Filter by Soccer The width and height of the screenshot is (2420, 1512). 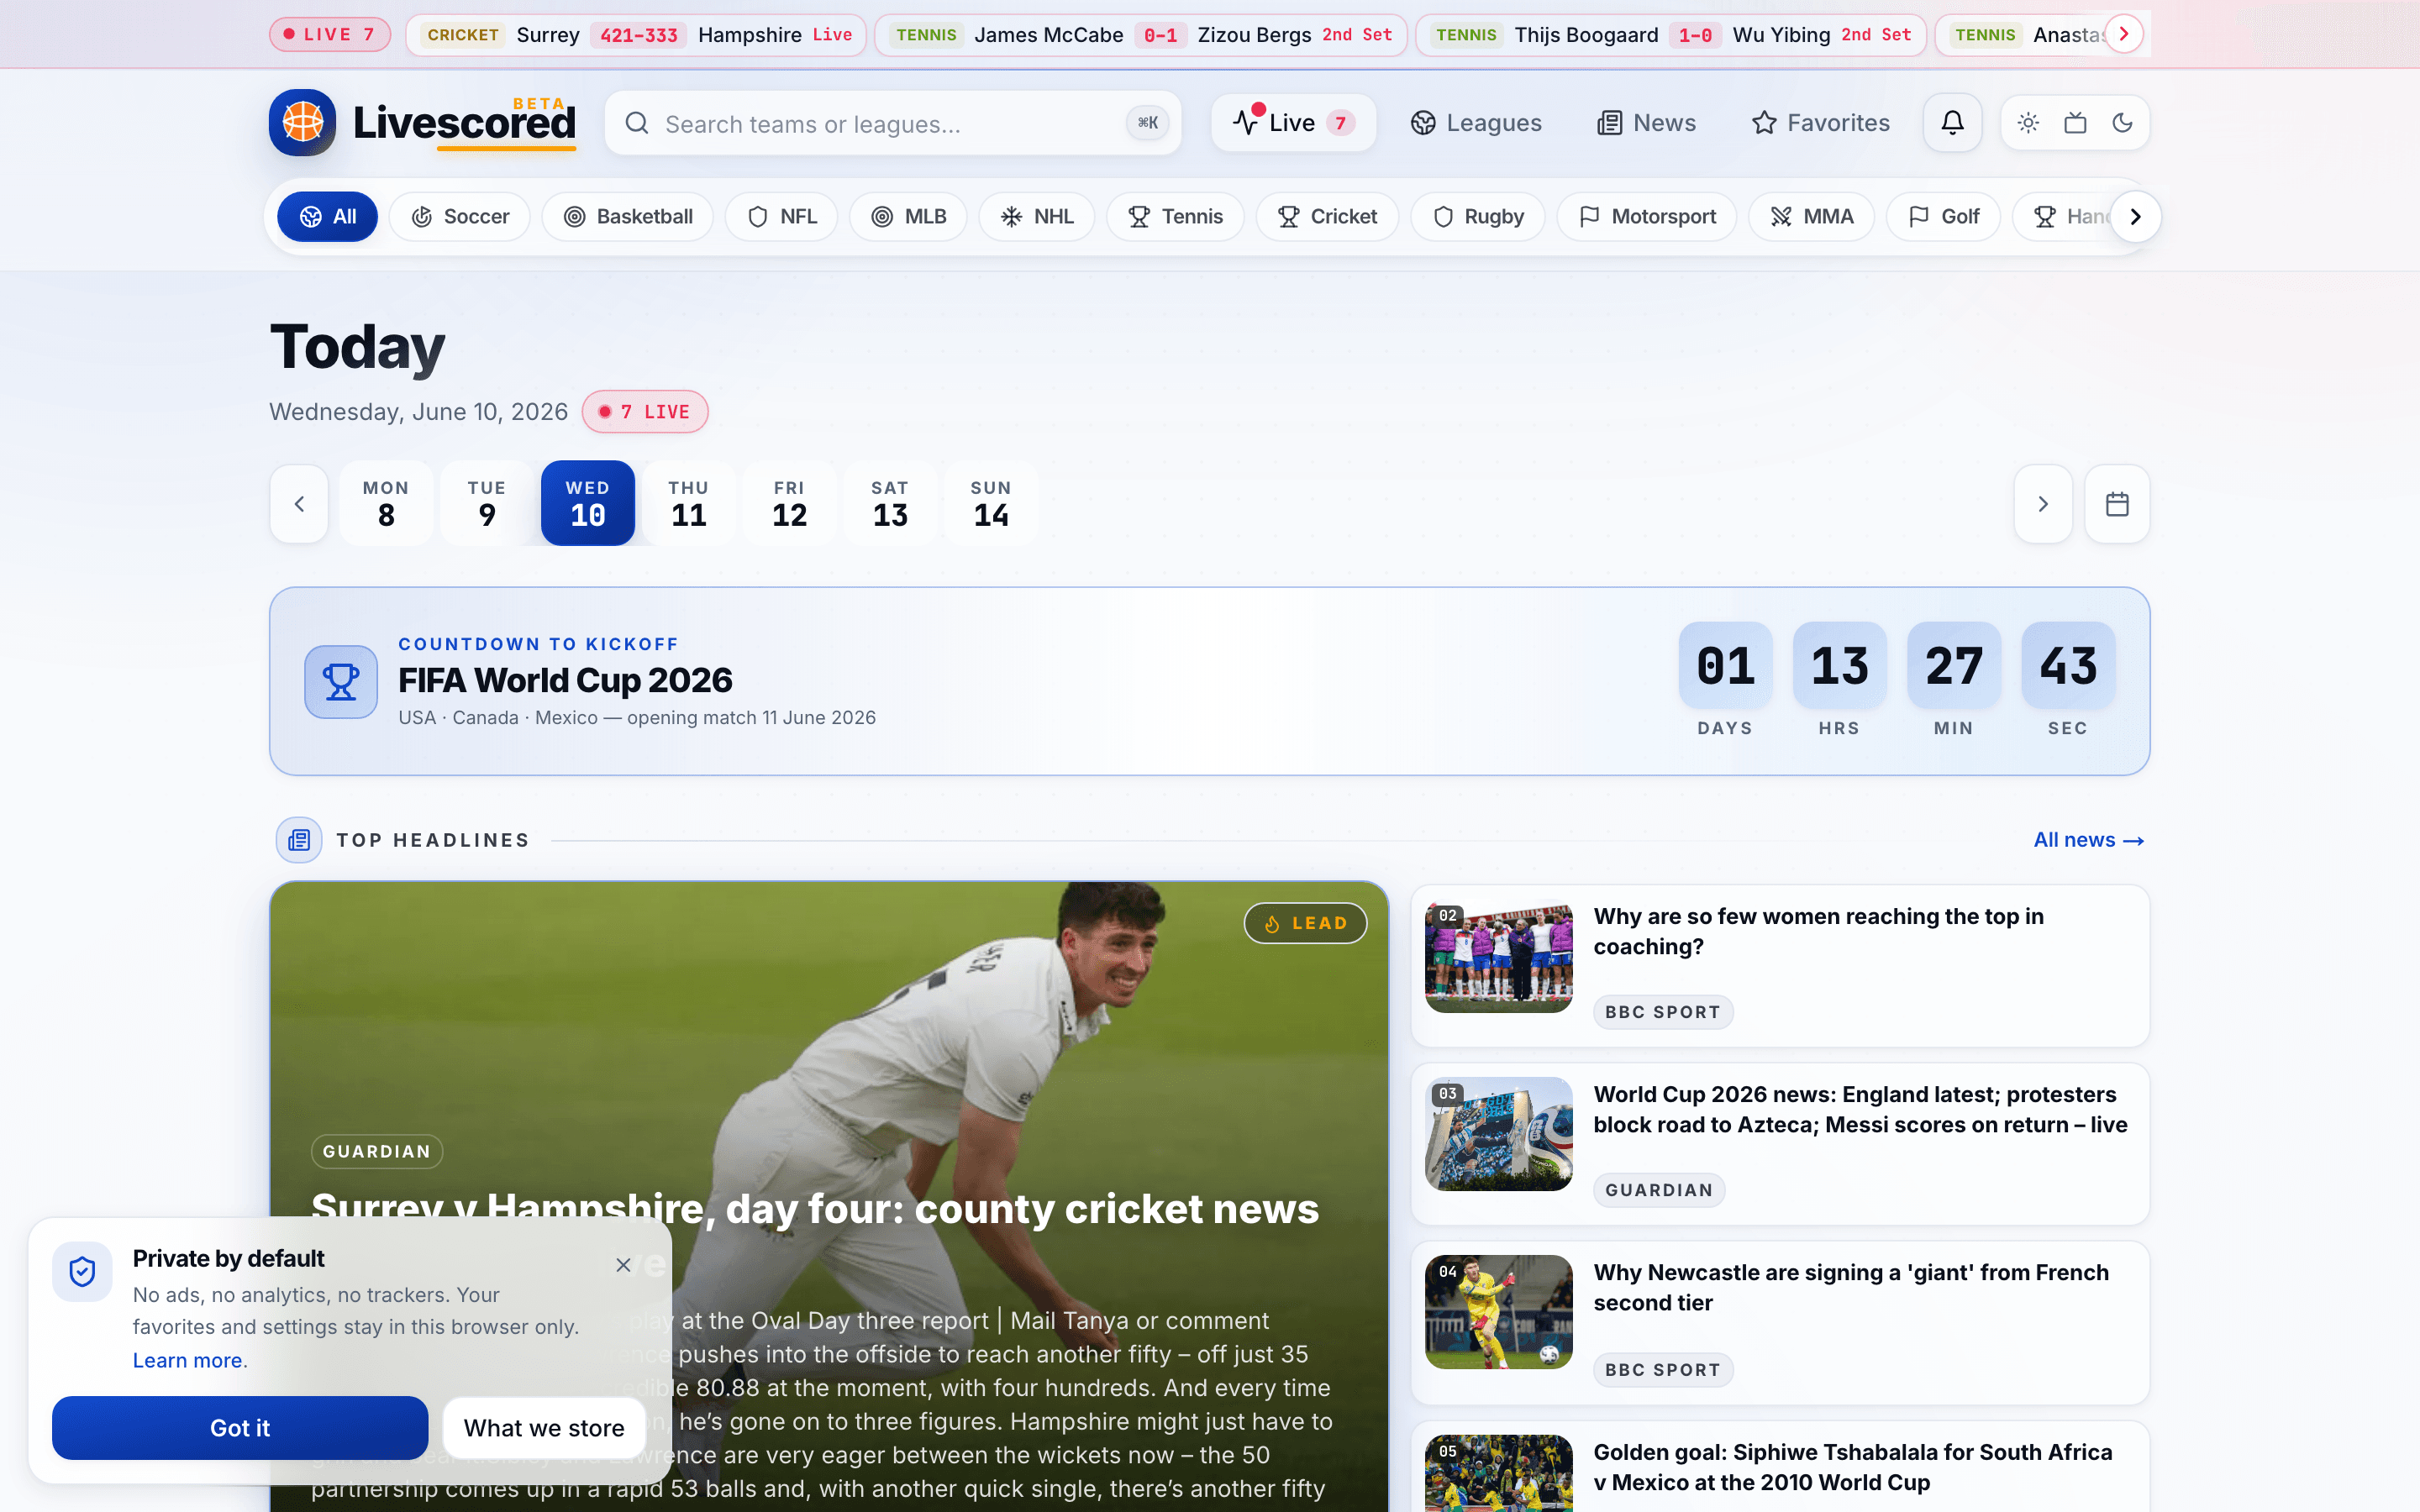tap(460, 217)
